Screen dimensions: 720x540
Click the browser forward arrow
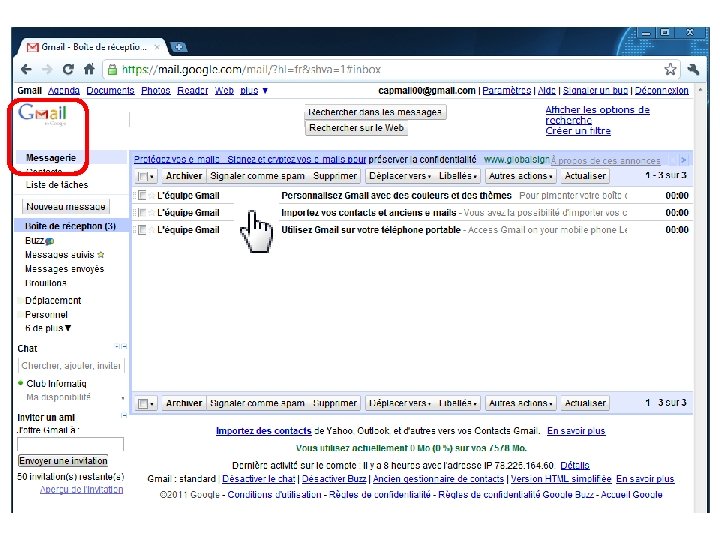[47, 69]
